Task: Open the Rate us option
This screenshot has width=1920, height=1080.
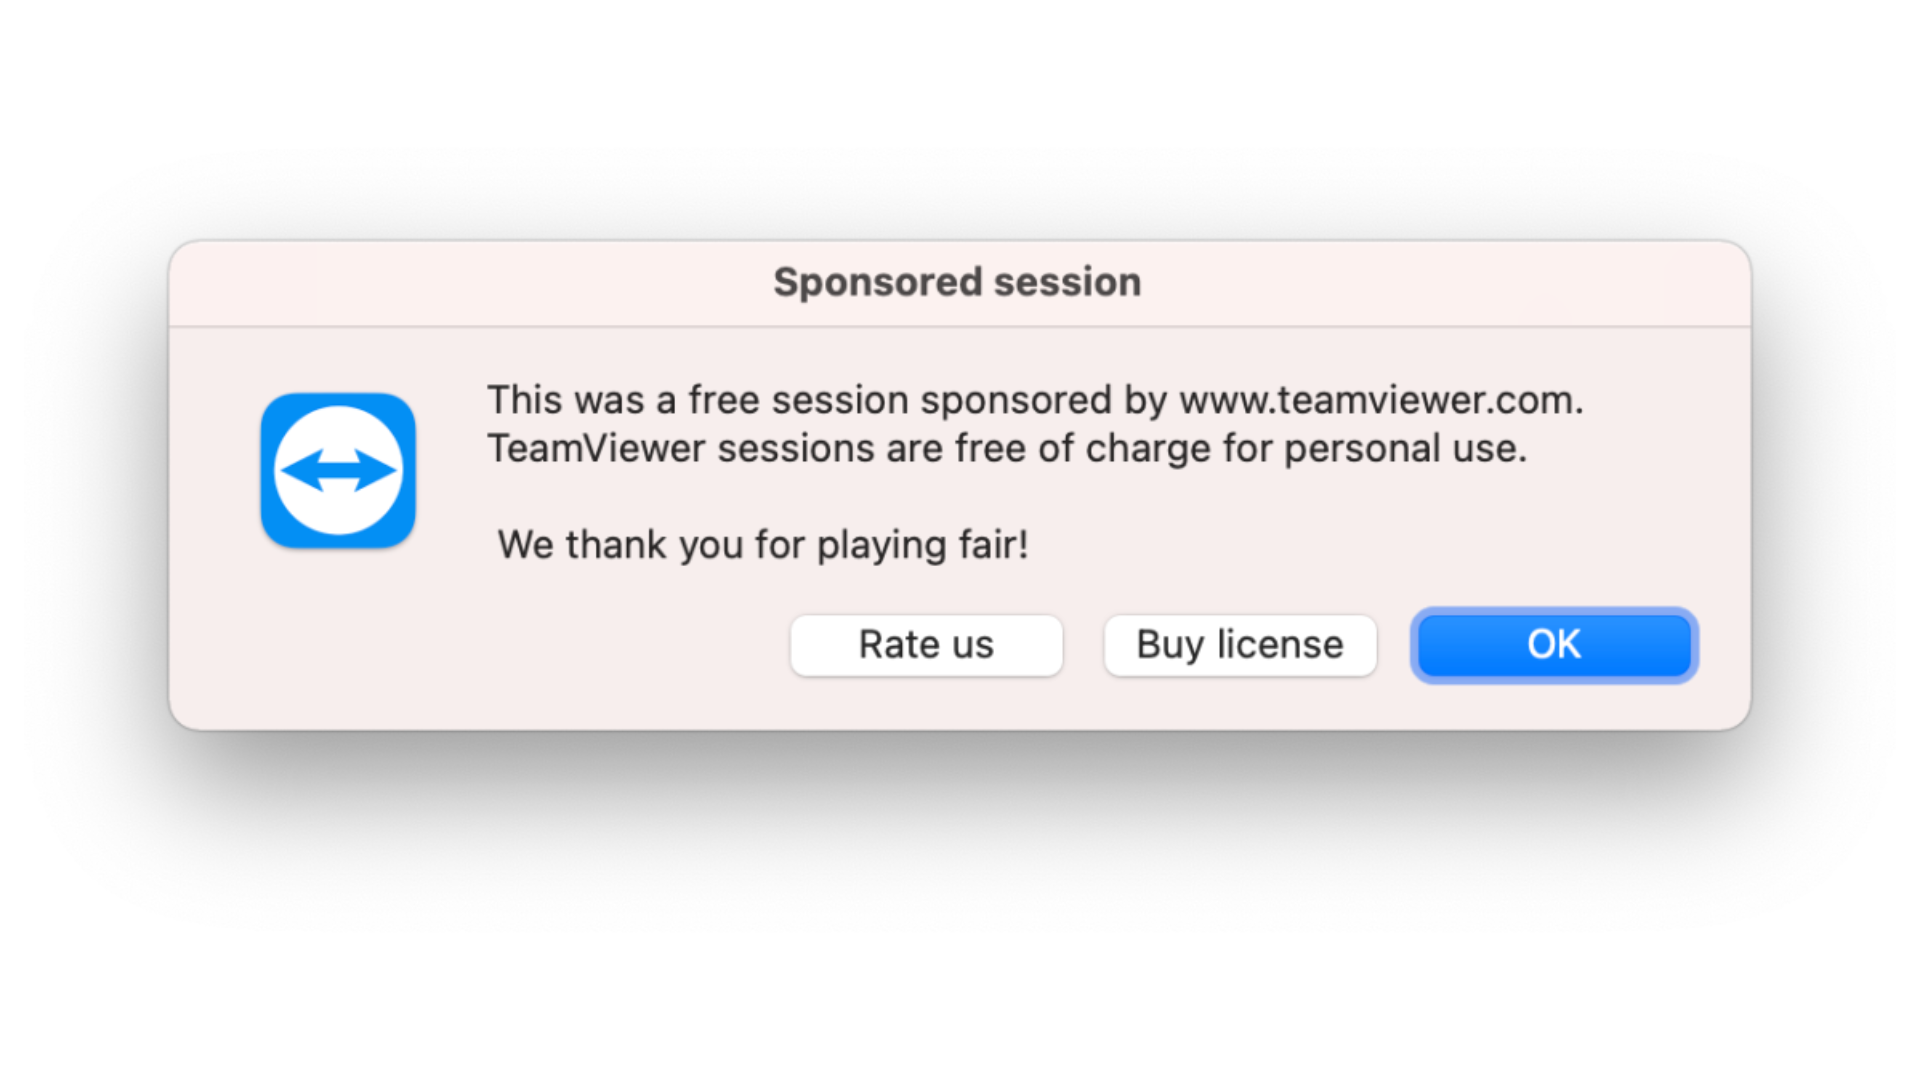Action: [x=926, y=645]
